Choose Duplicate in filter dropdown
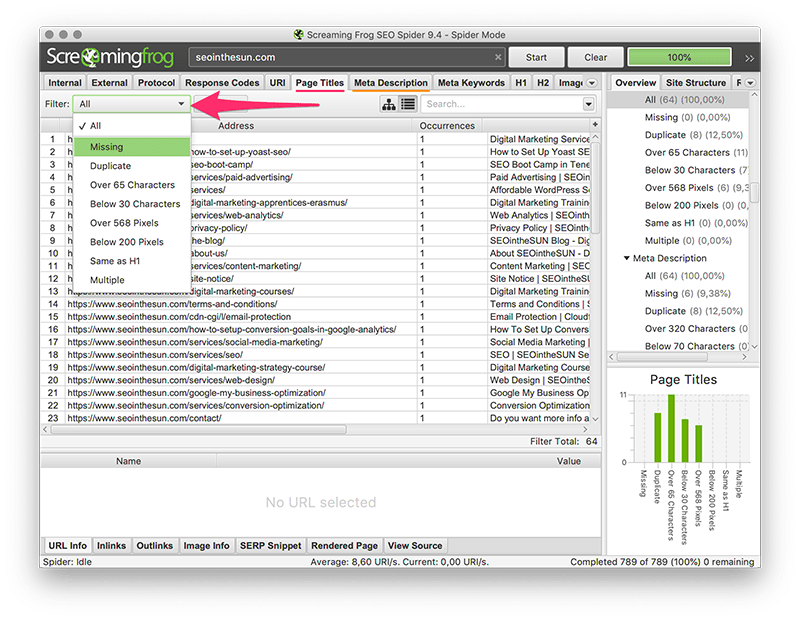The height and width of the screenshot is (620, 800). click(132, 166)
